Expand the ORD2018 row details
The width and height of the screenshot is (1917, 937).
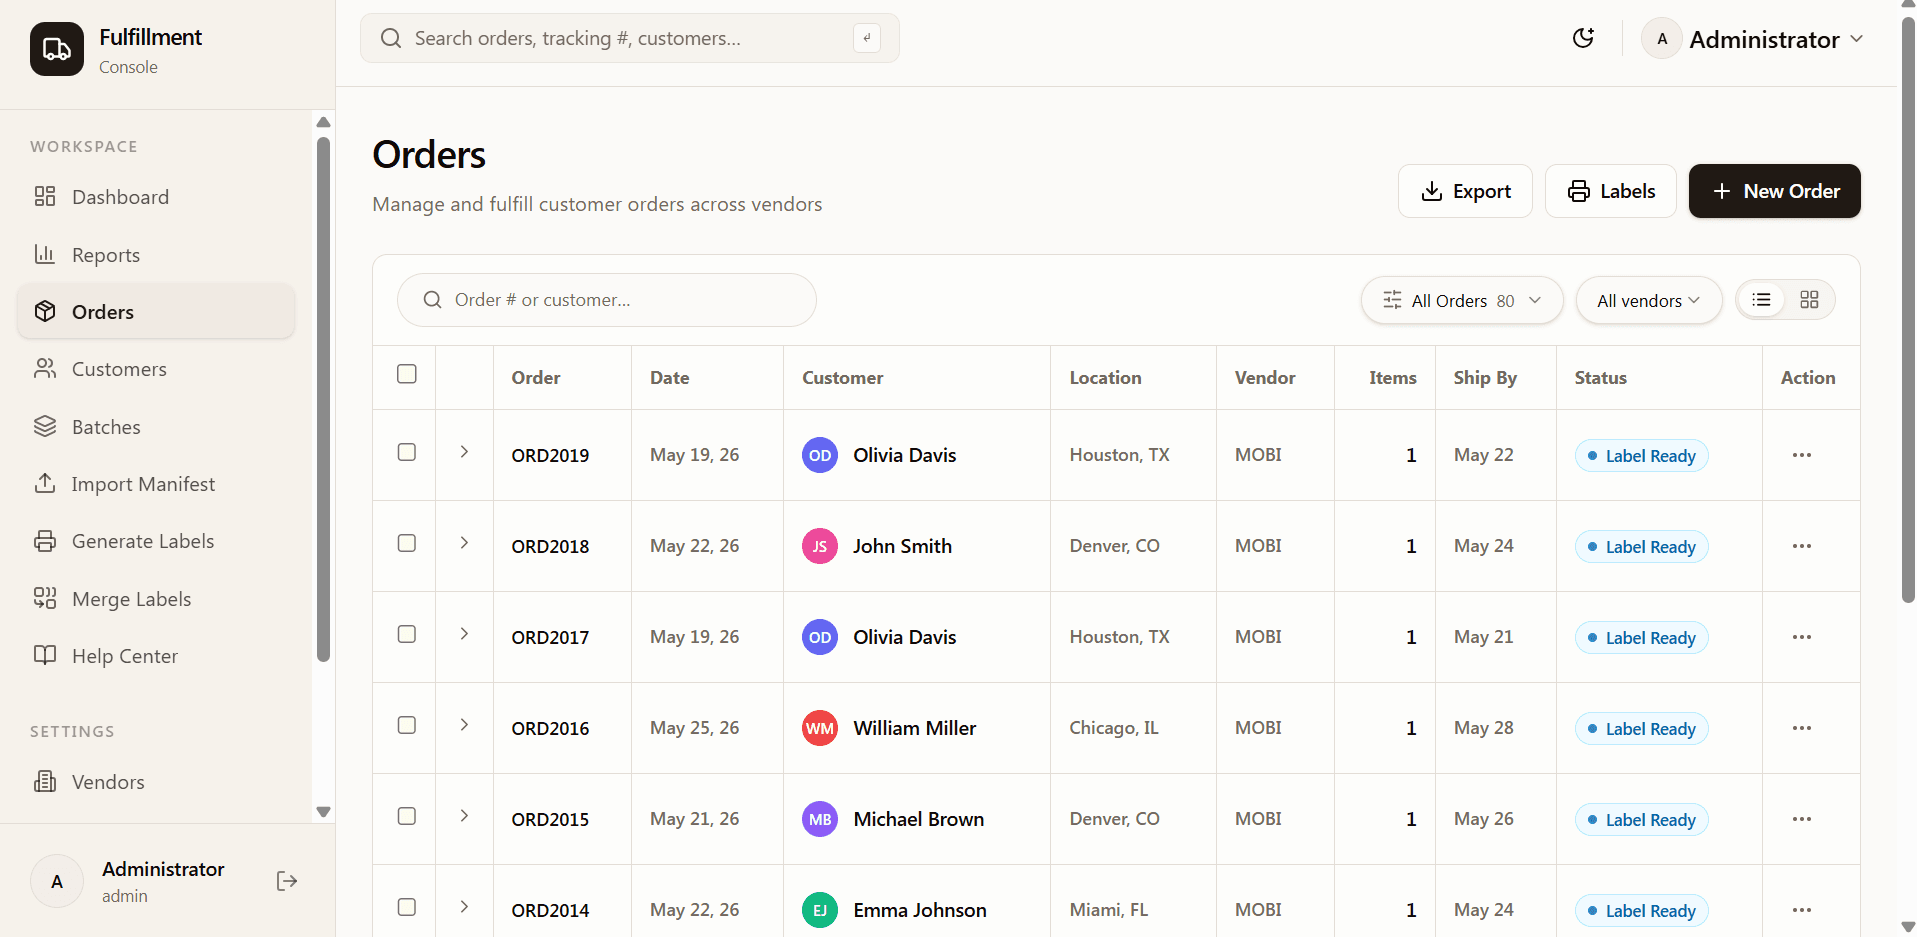[464, 543]
